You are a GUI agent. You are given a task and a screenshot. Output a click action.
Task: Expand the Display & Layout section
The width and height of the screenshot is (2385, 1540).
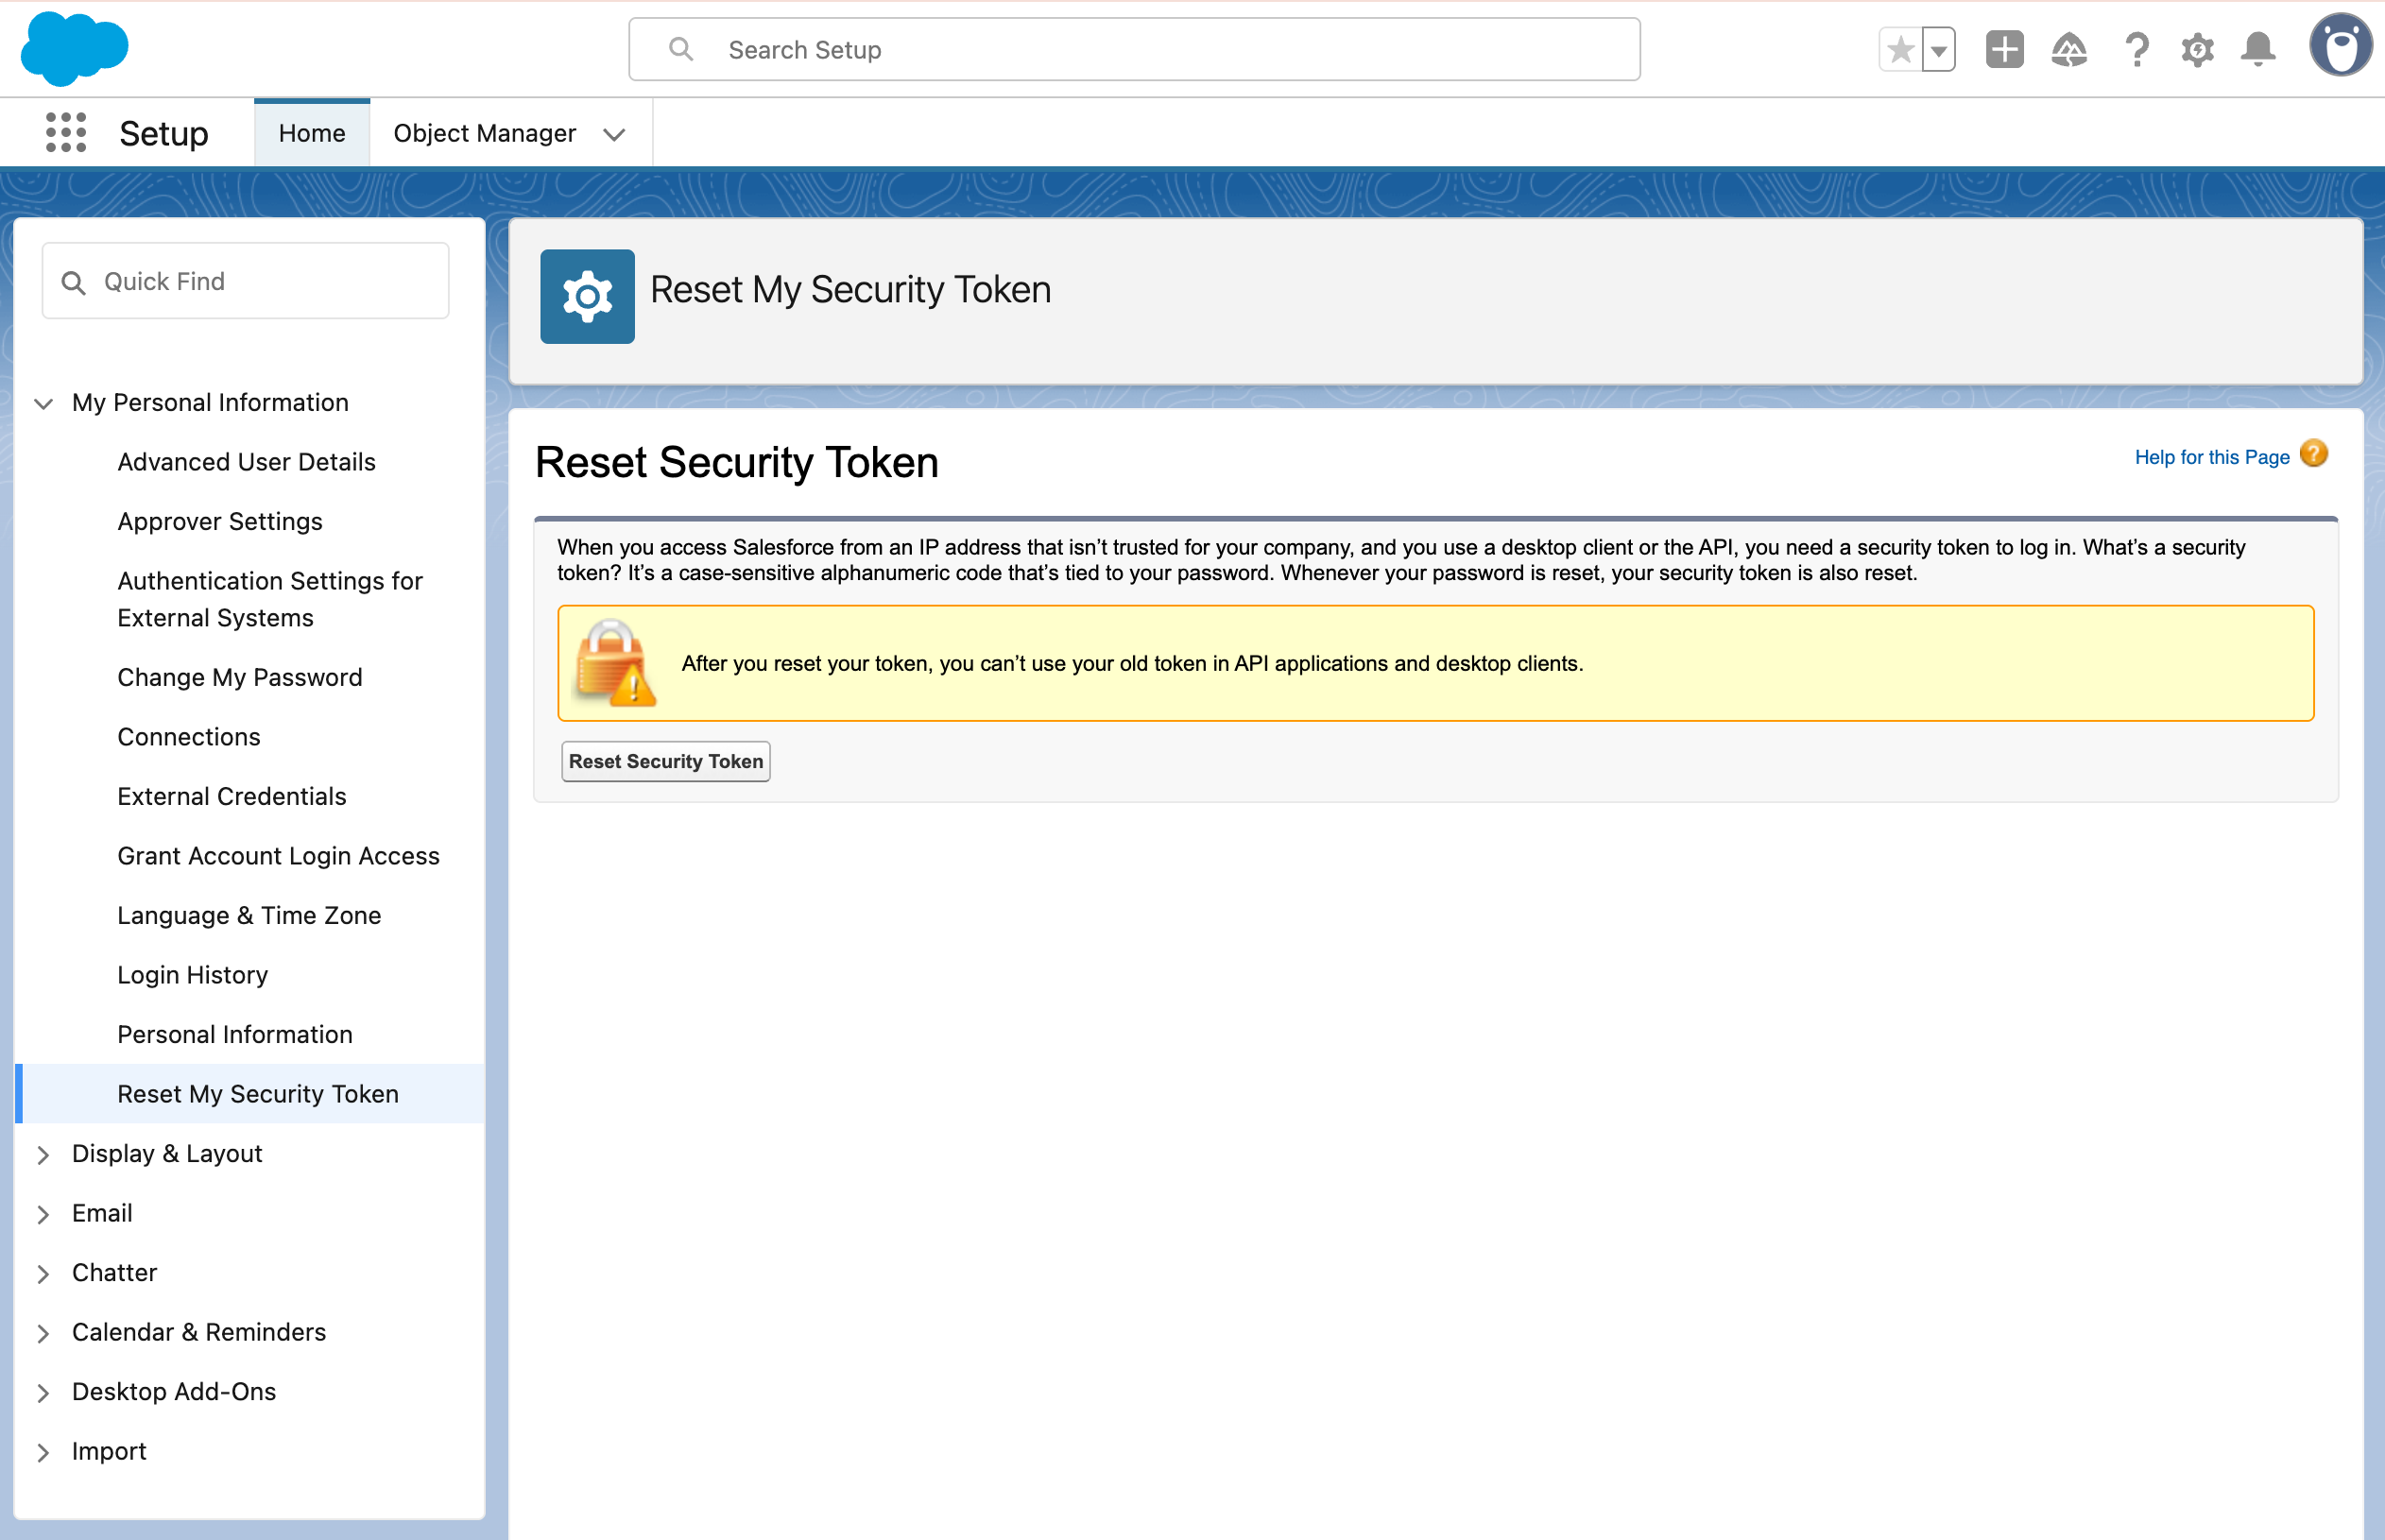point(43,1154)
